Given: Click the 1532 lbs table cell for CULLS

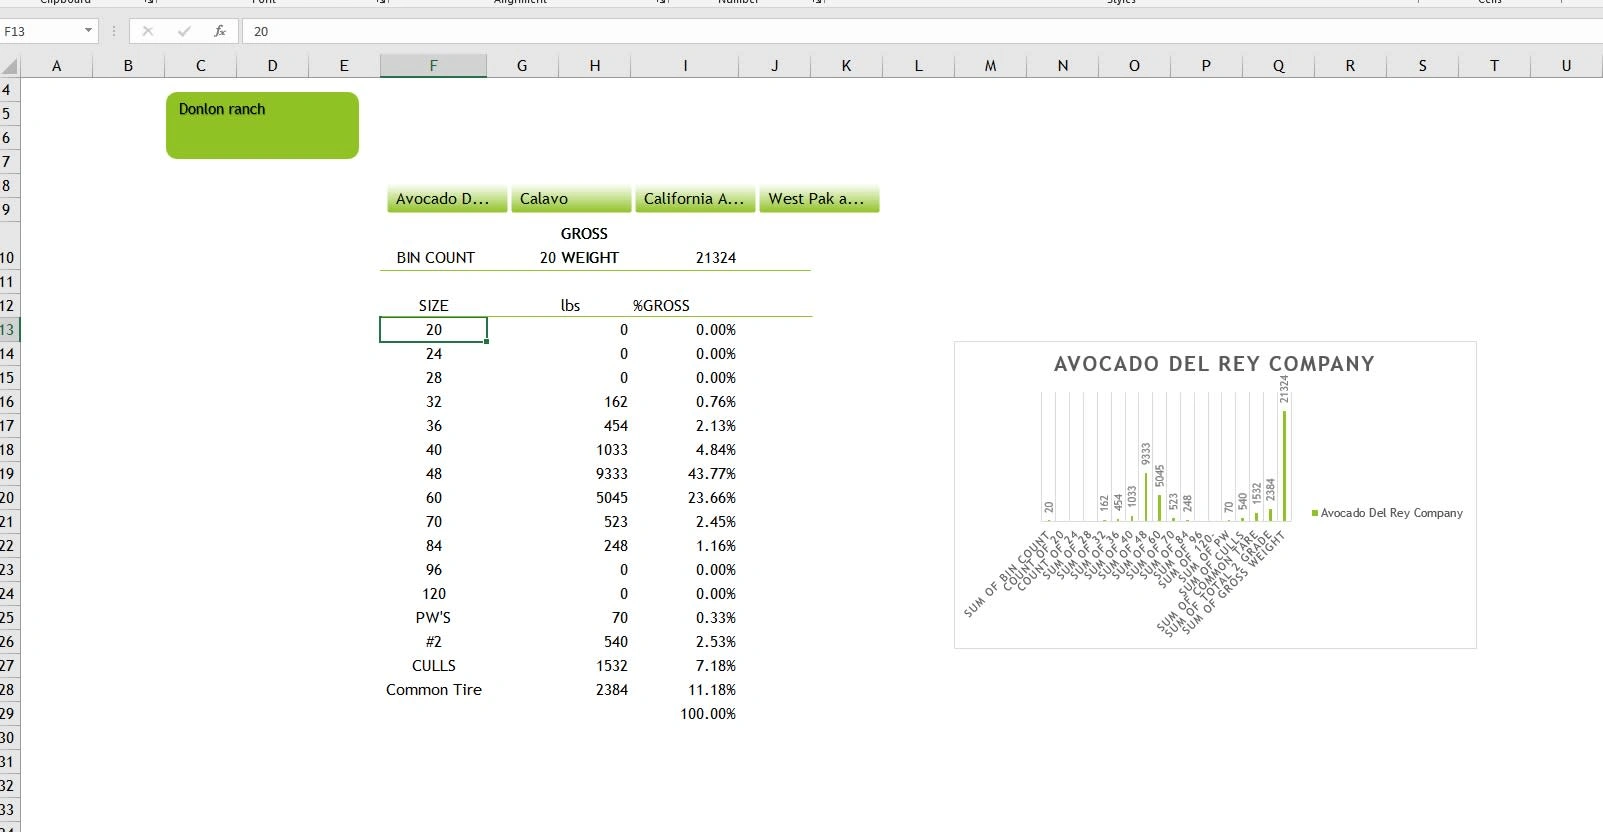Looking at the screenshot, I should point(595,666).
